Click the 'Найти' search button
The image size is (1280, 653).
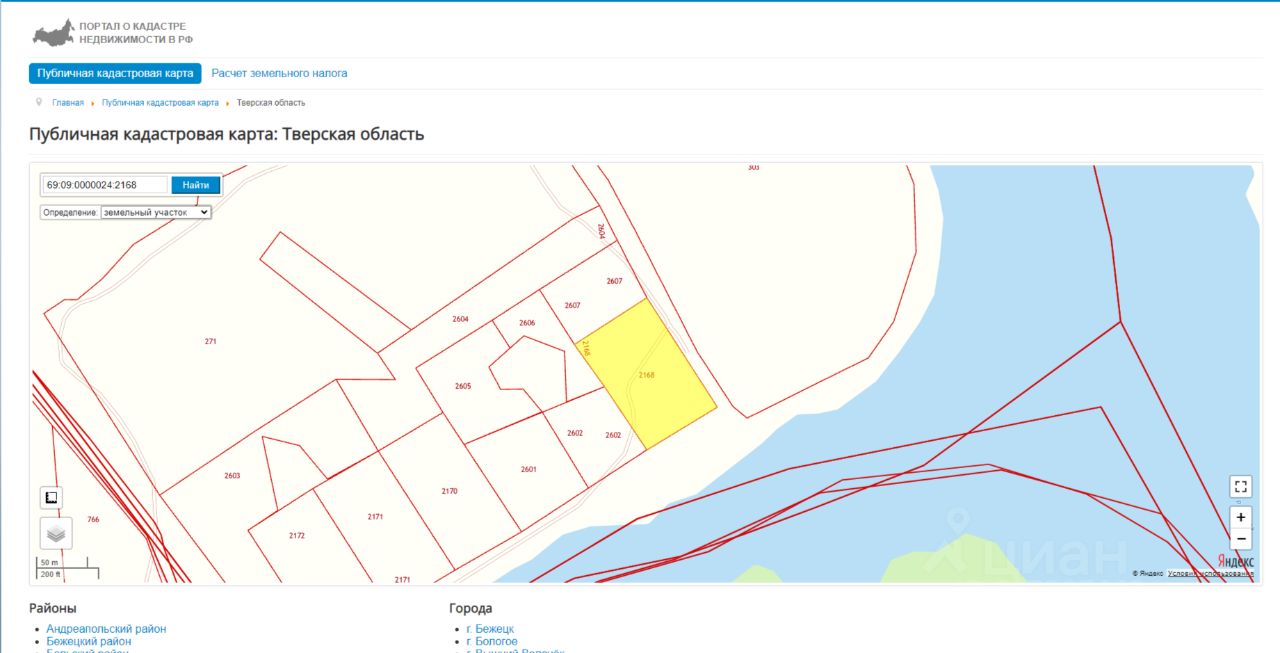coord(196,185)
